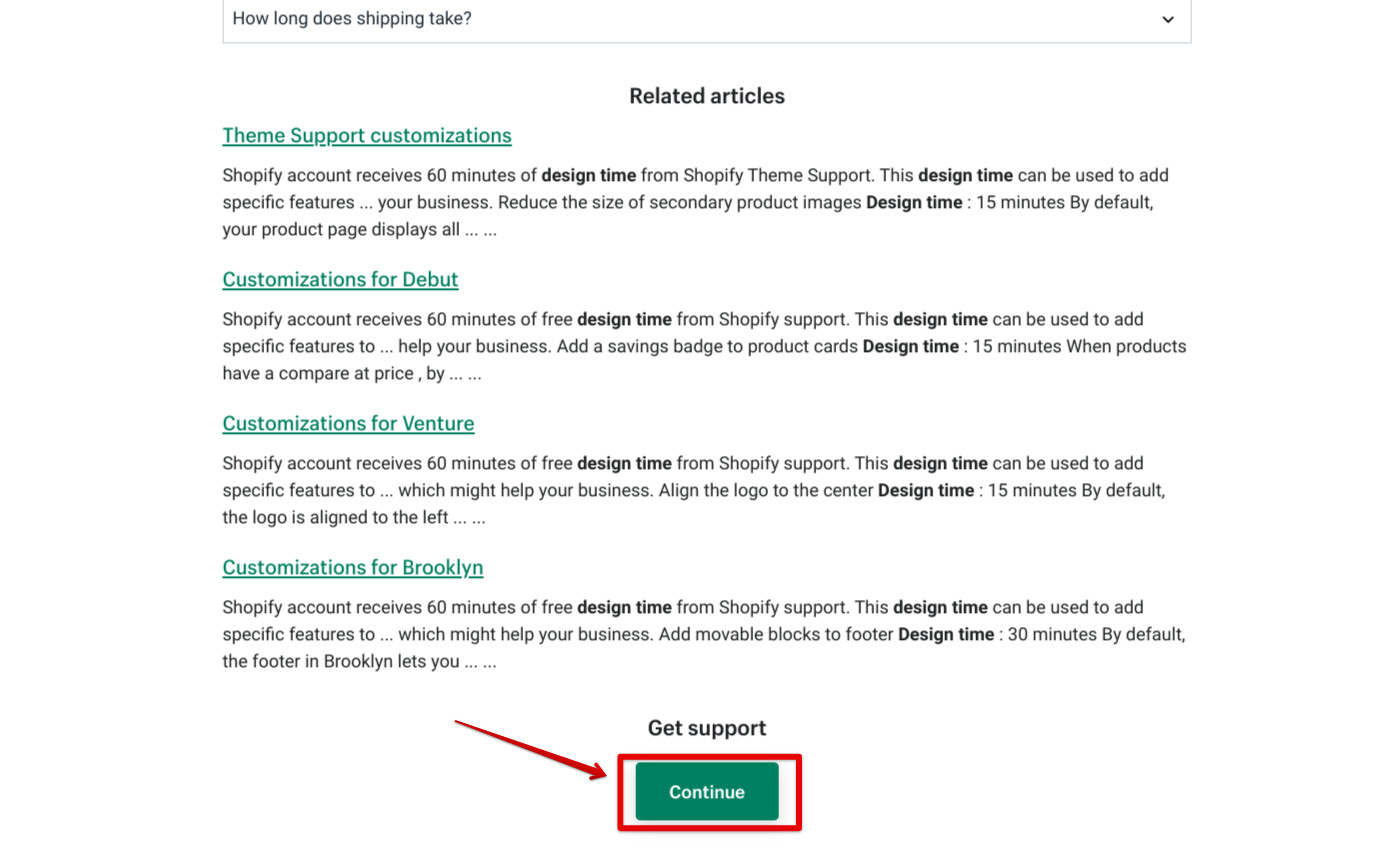Open the Customizations for Debut link
The height and width of the screenshot is (849, 1394).
coord(340,279)
